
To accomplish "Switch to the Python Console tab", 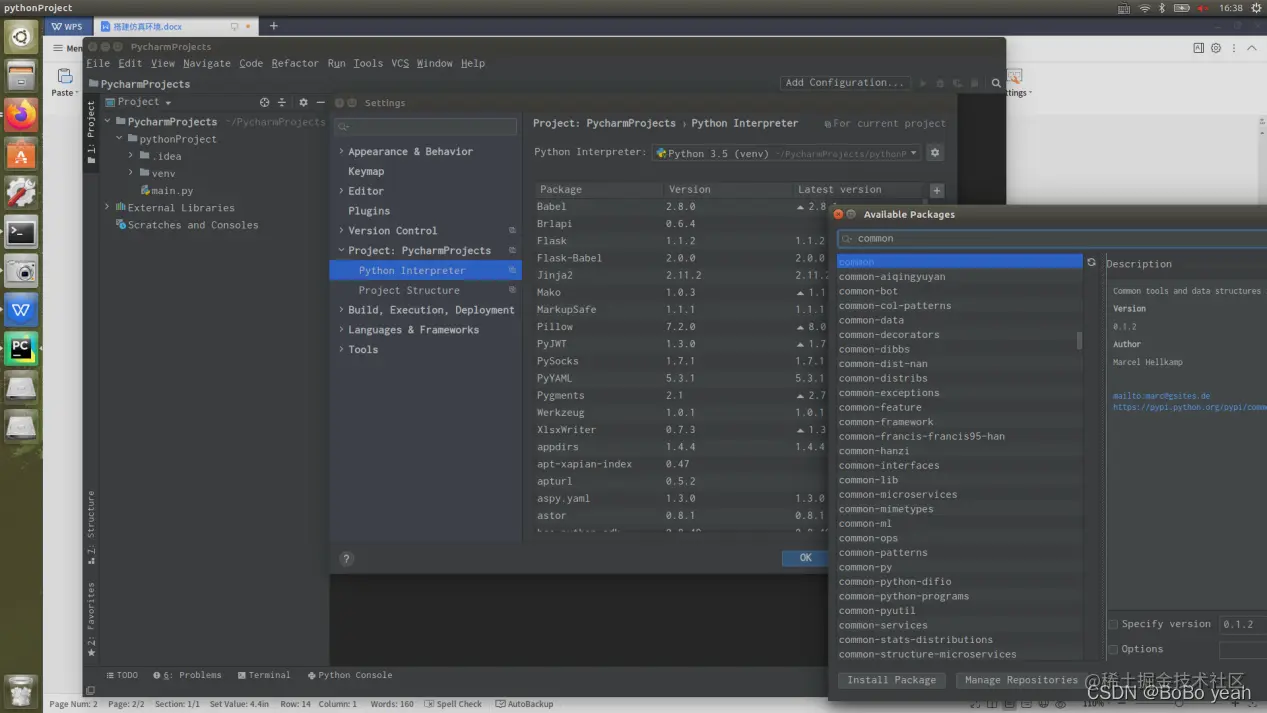I will pyautogui.click(x=350, y=675).
